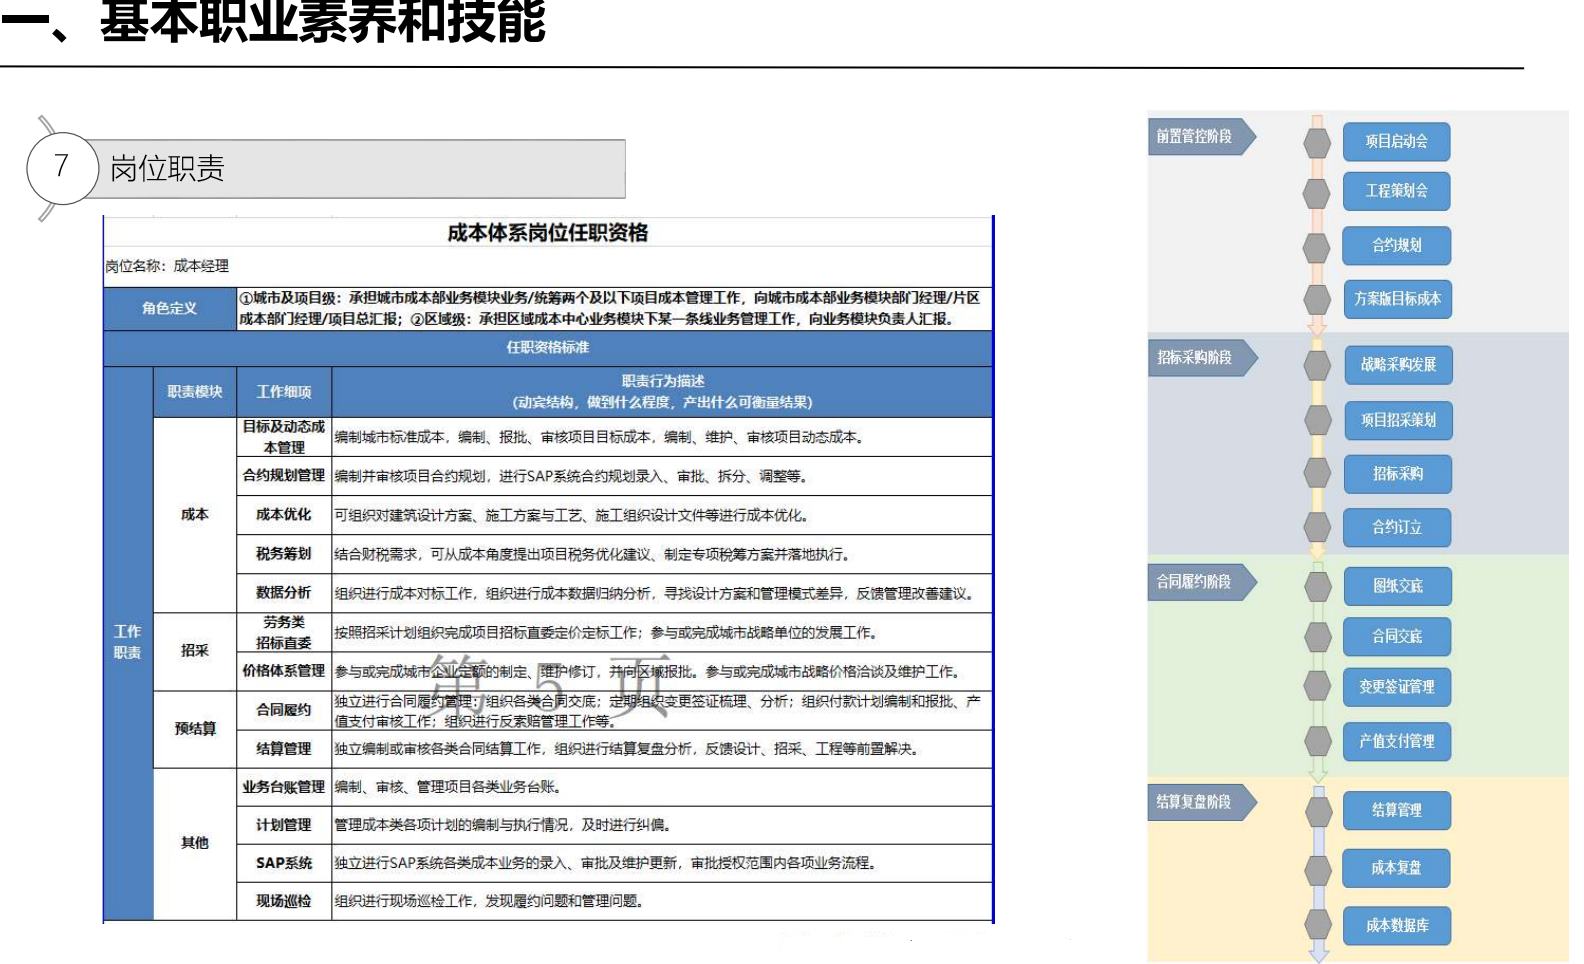
Task: Click the 结算管理 box in the flowchart
Action: pyautogui.click(x=1397, y=810)
